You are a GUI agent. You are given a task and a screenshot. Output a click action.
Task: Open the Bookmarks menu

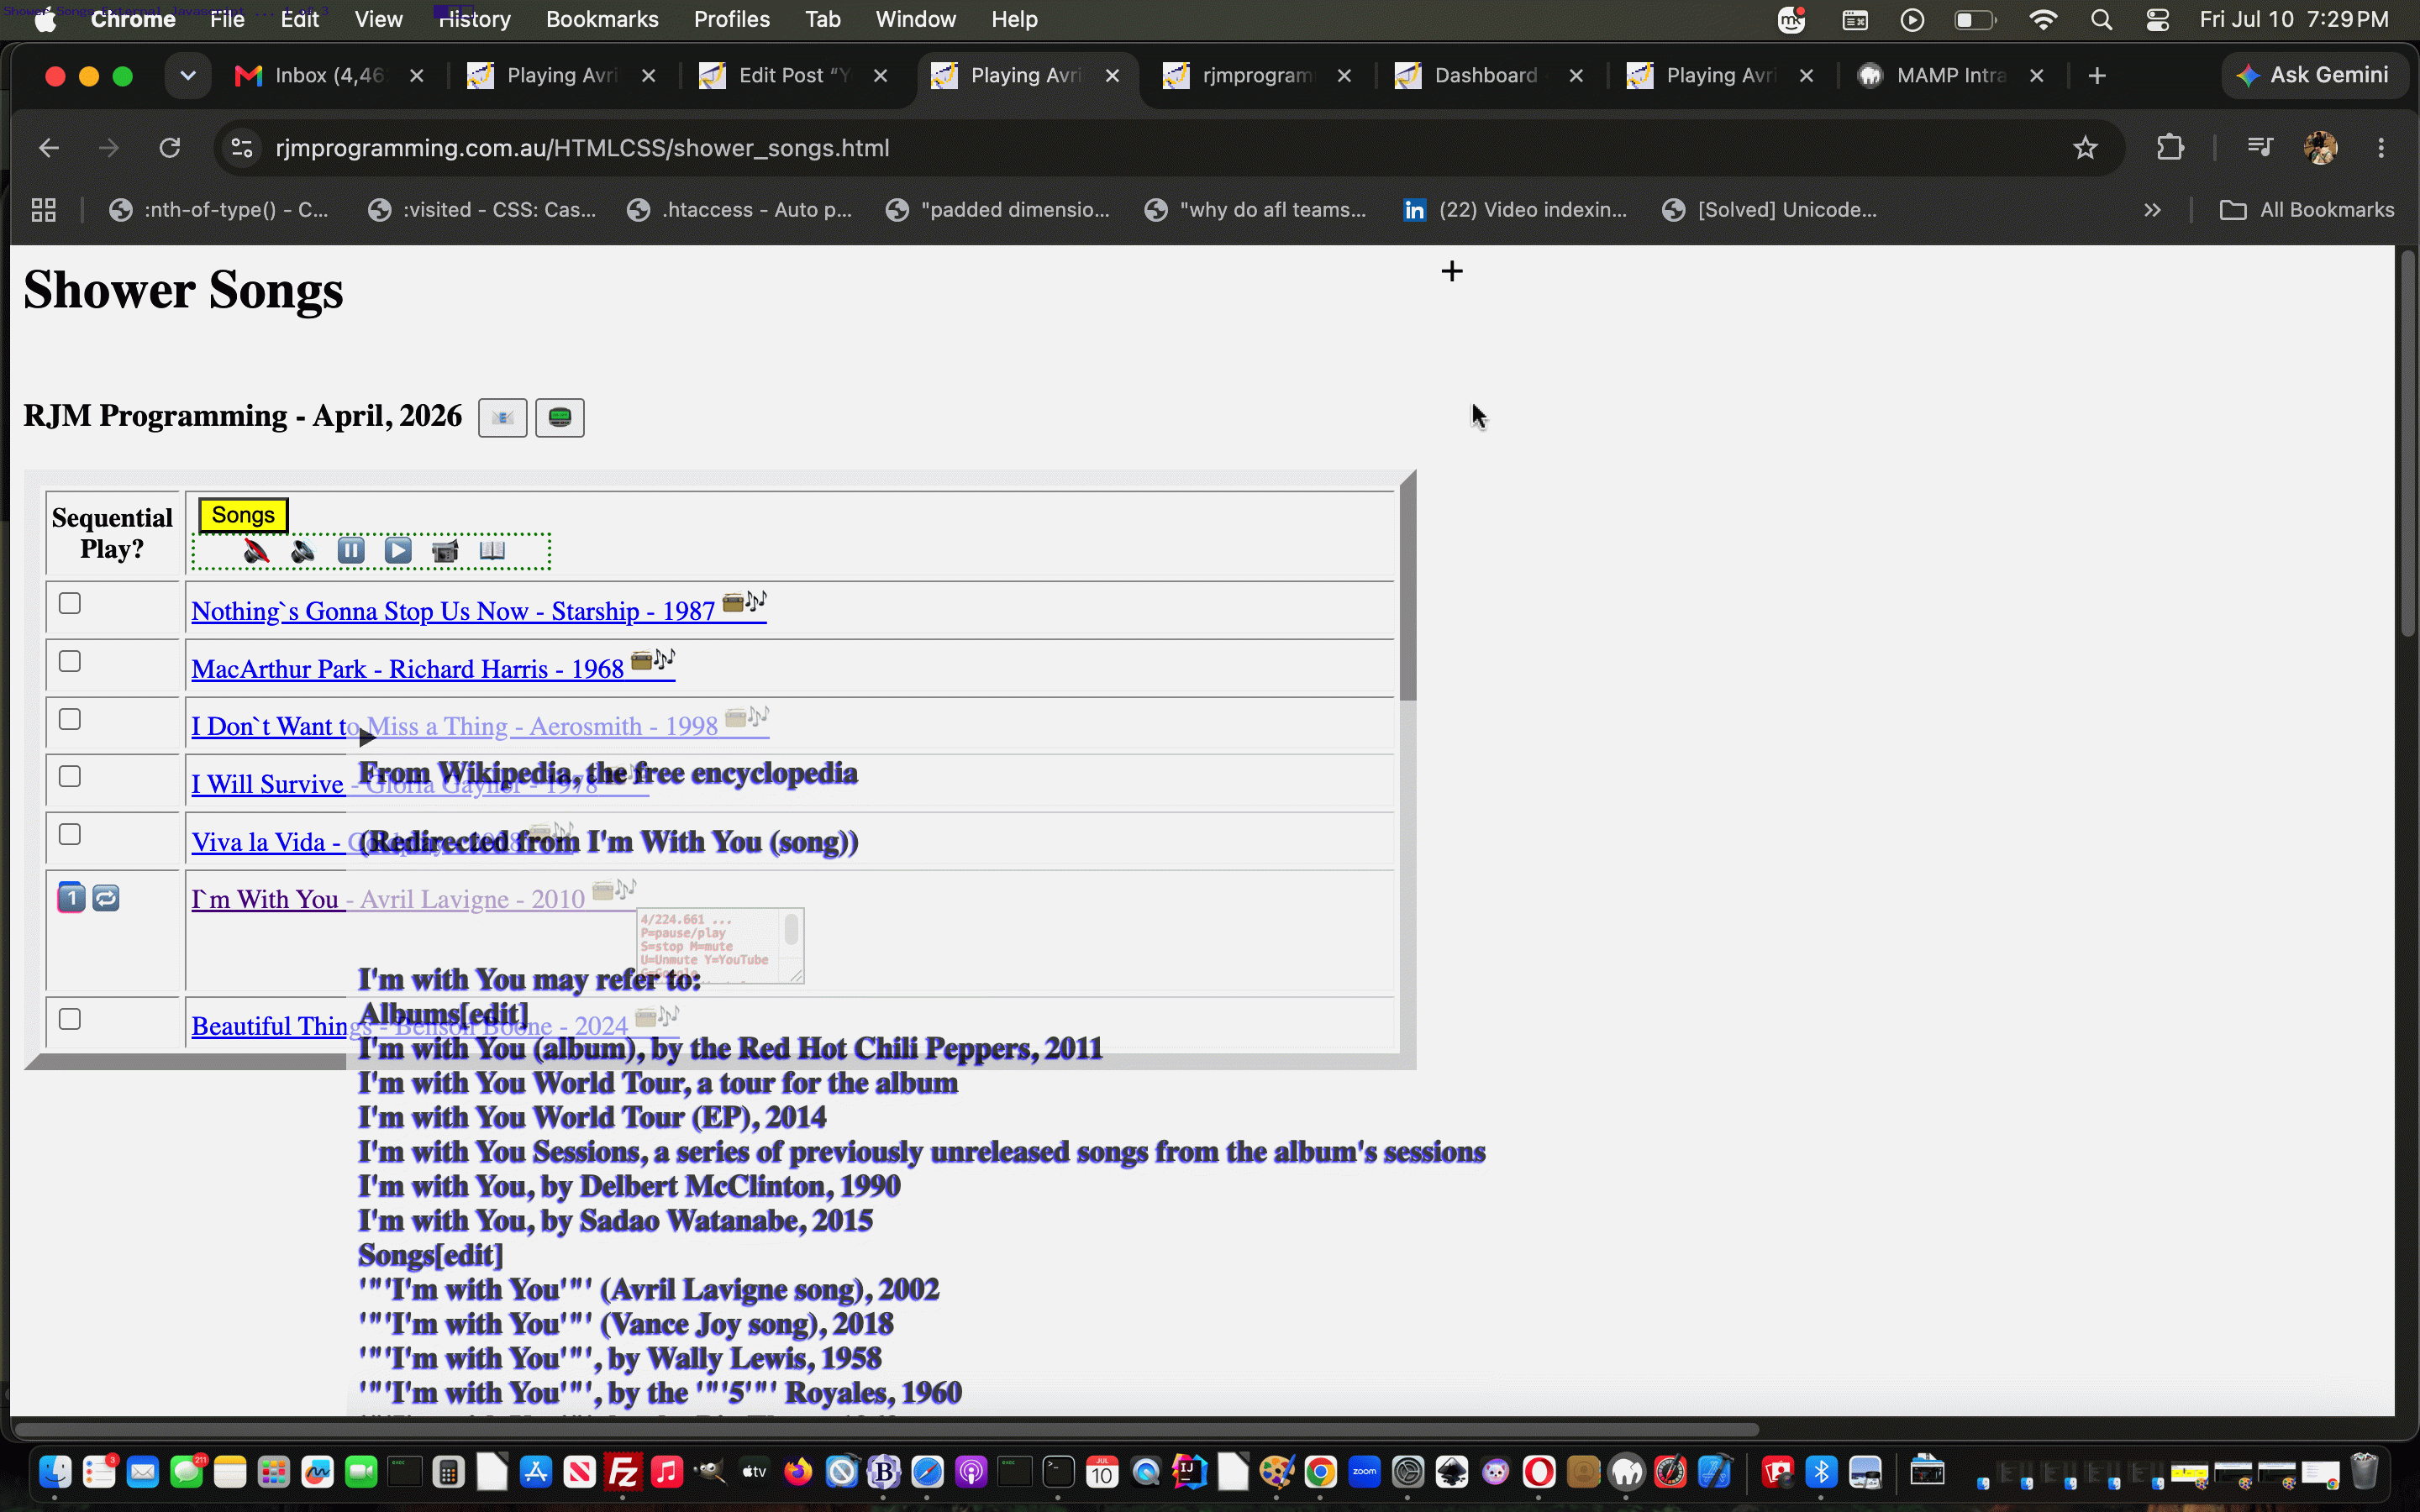pos(602,19)
